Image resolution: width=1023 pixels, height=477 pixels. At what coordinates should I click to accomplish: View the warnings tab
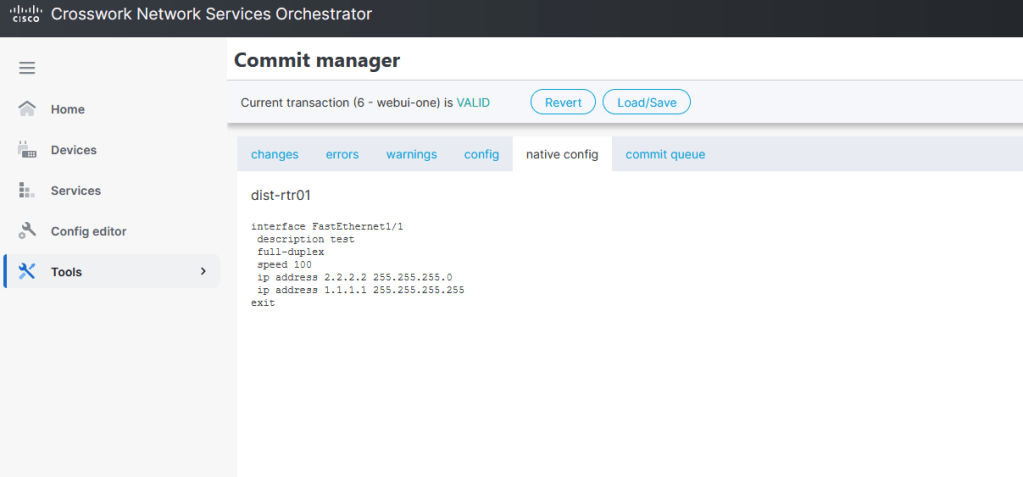[411, 154]
